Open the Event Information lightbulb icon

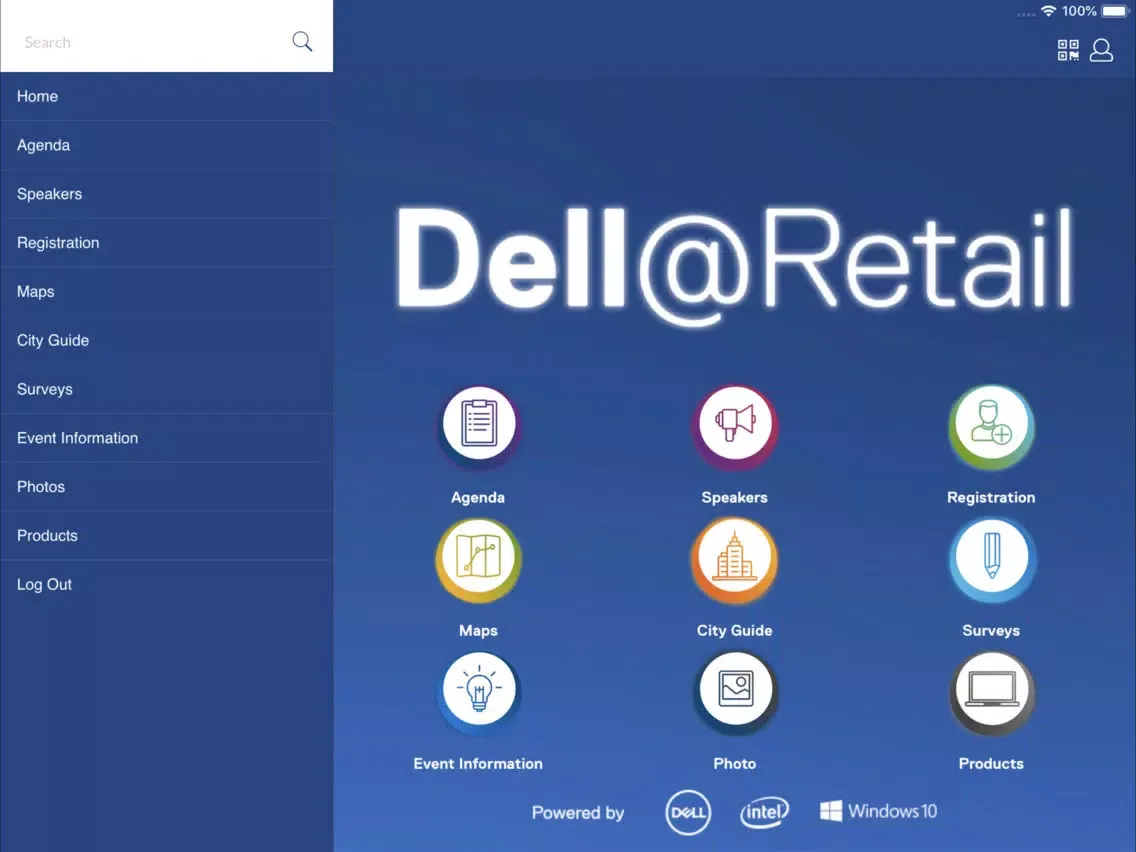pos(478,691)
